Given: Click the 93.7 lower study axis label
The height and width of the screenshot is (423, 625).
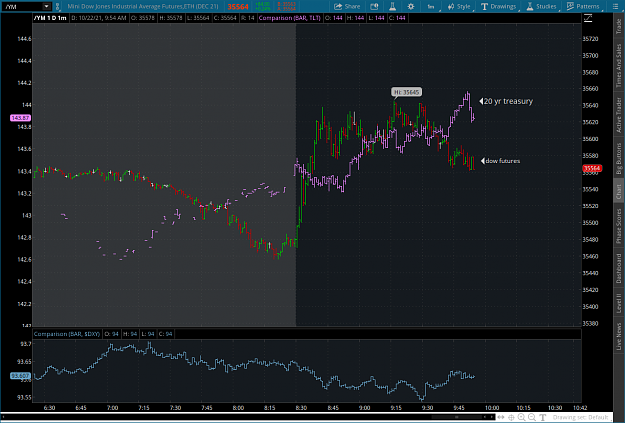Looking at the screenshot, I should [26, 344].
